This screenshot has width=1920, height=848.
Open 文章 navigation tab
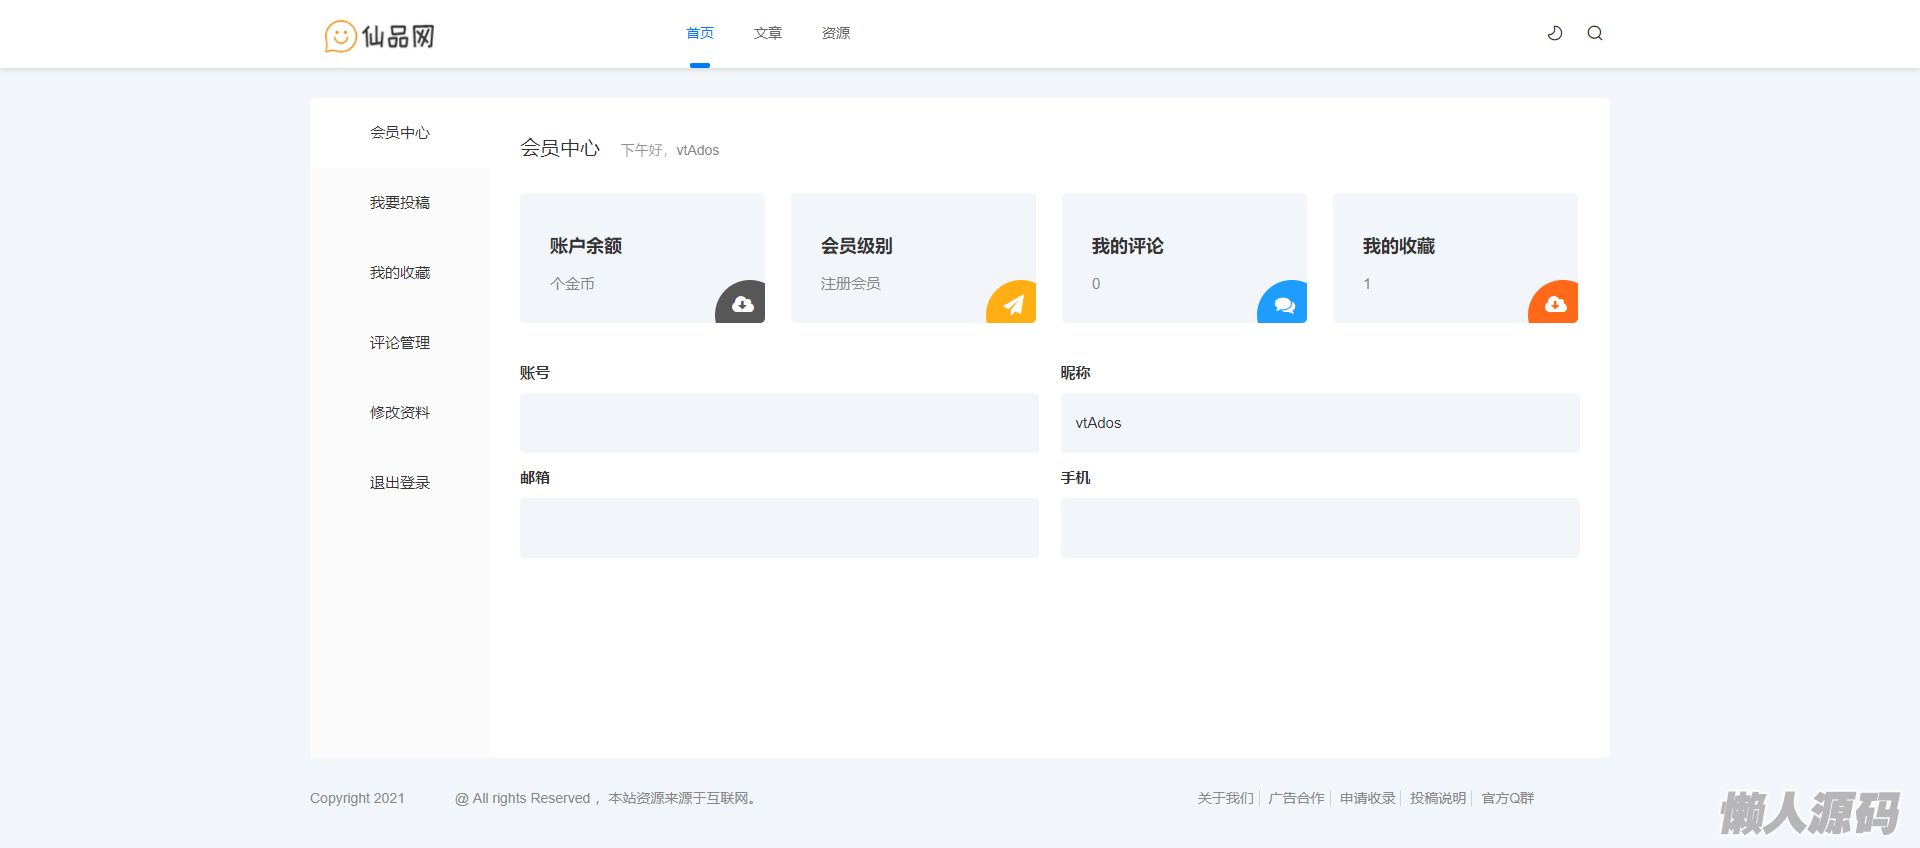click(x=768, y=33)
